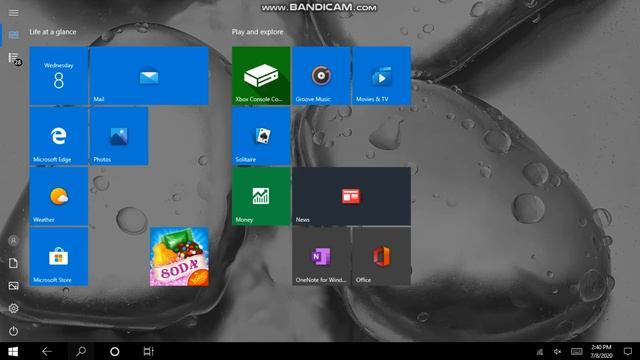This screenshot has width=640, height=360.
Task: Open the Calendar tile showing Wednesday 8
Action: [59, 76]
